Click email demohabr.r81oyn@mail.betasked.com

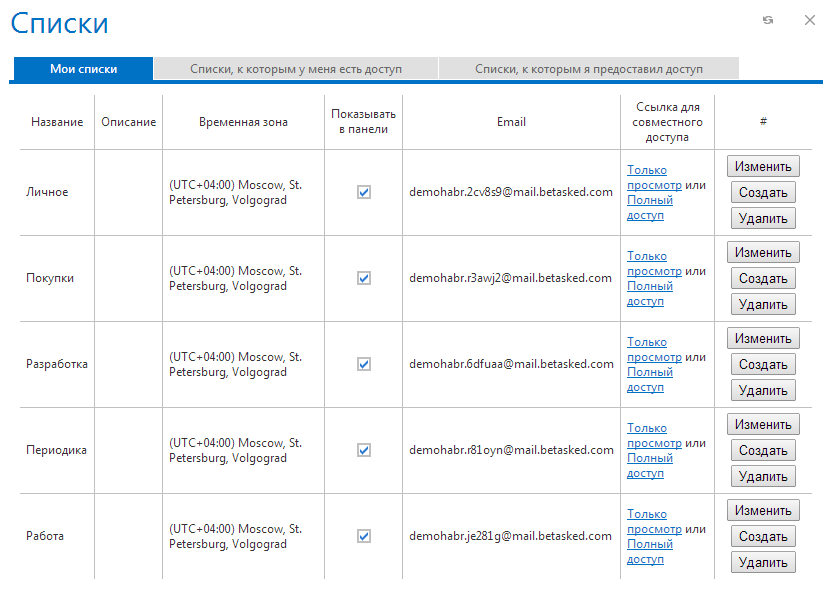511,450
